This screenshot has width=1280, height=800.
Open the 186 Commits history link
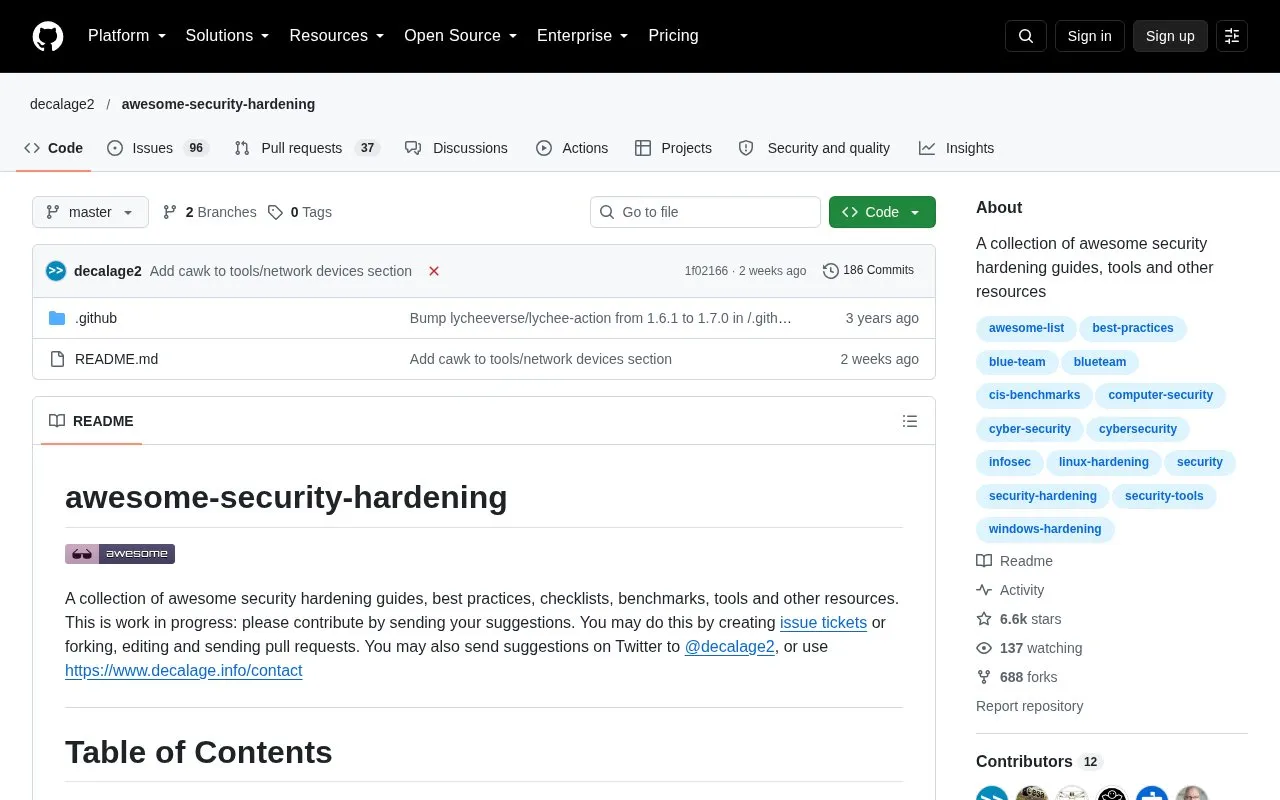tap(868, 270)
